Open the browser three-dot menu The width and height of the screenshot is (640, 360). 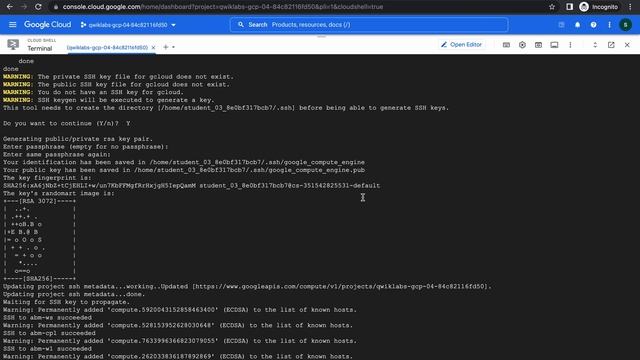[x=631, y=7]
